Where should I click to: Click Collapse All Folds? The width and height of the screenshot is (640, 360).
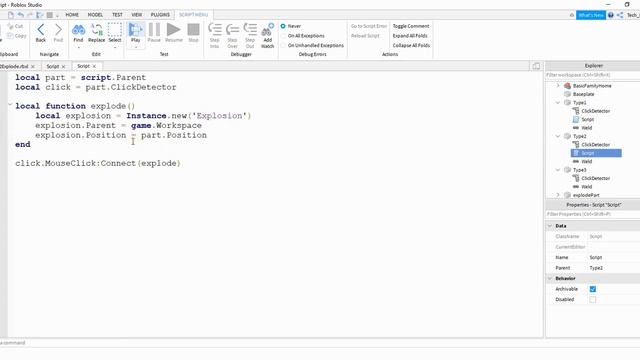[x=411, y=46]
